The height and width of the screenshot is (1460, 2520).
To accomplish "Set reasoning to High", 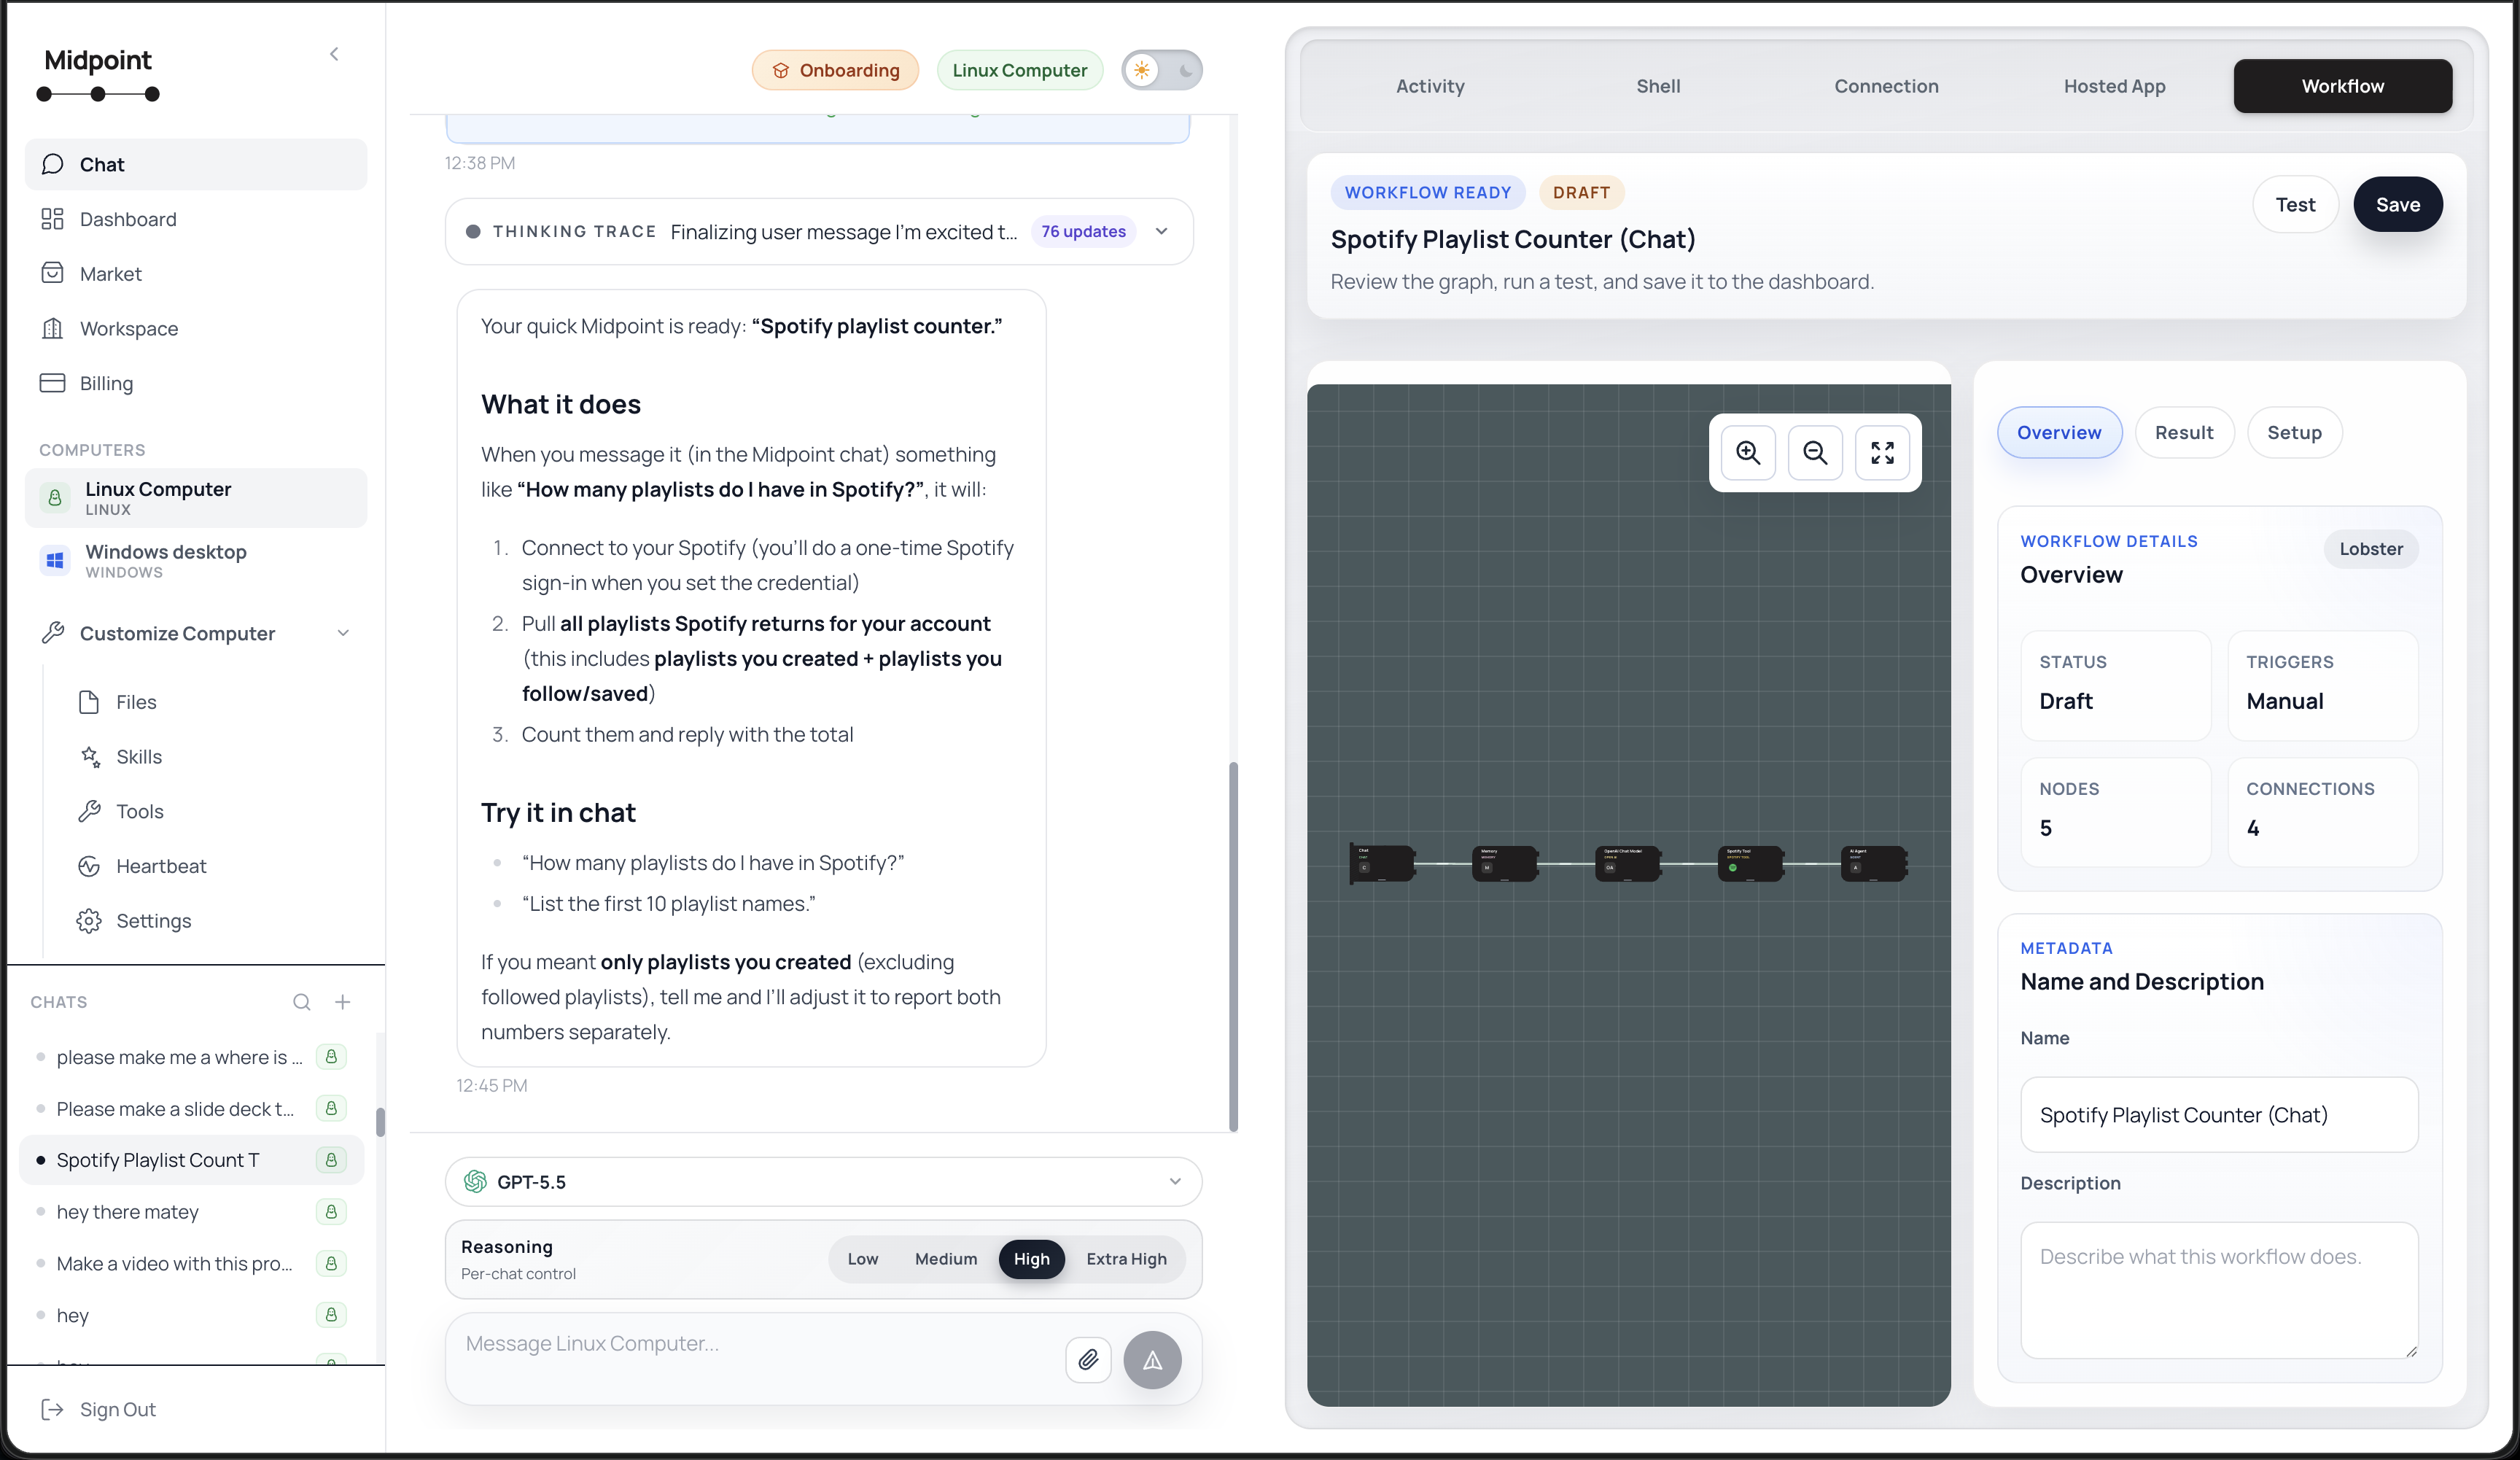I will (x=1031, y=1259).
